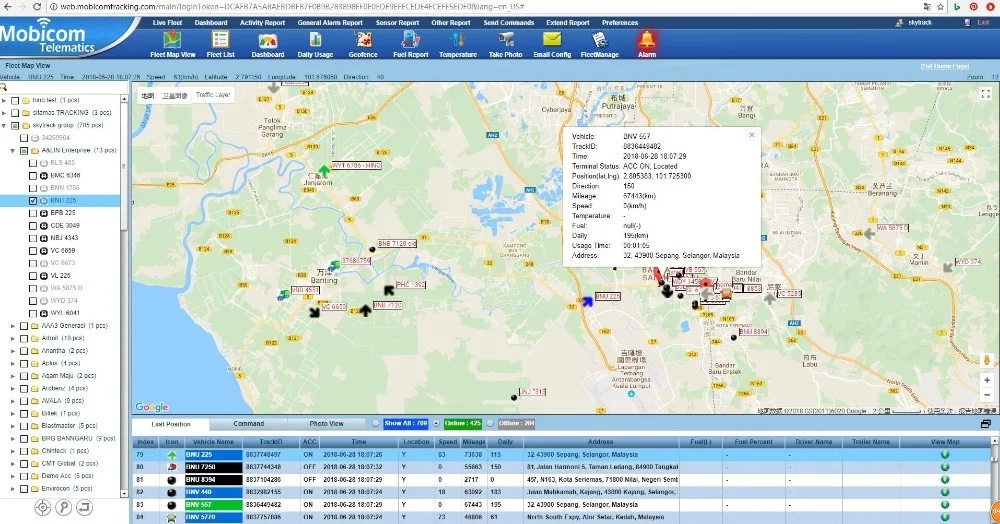Select the Online : 425 radio button
The width and height of the screenshot is (1000, 524).
[x=436, y=423]
